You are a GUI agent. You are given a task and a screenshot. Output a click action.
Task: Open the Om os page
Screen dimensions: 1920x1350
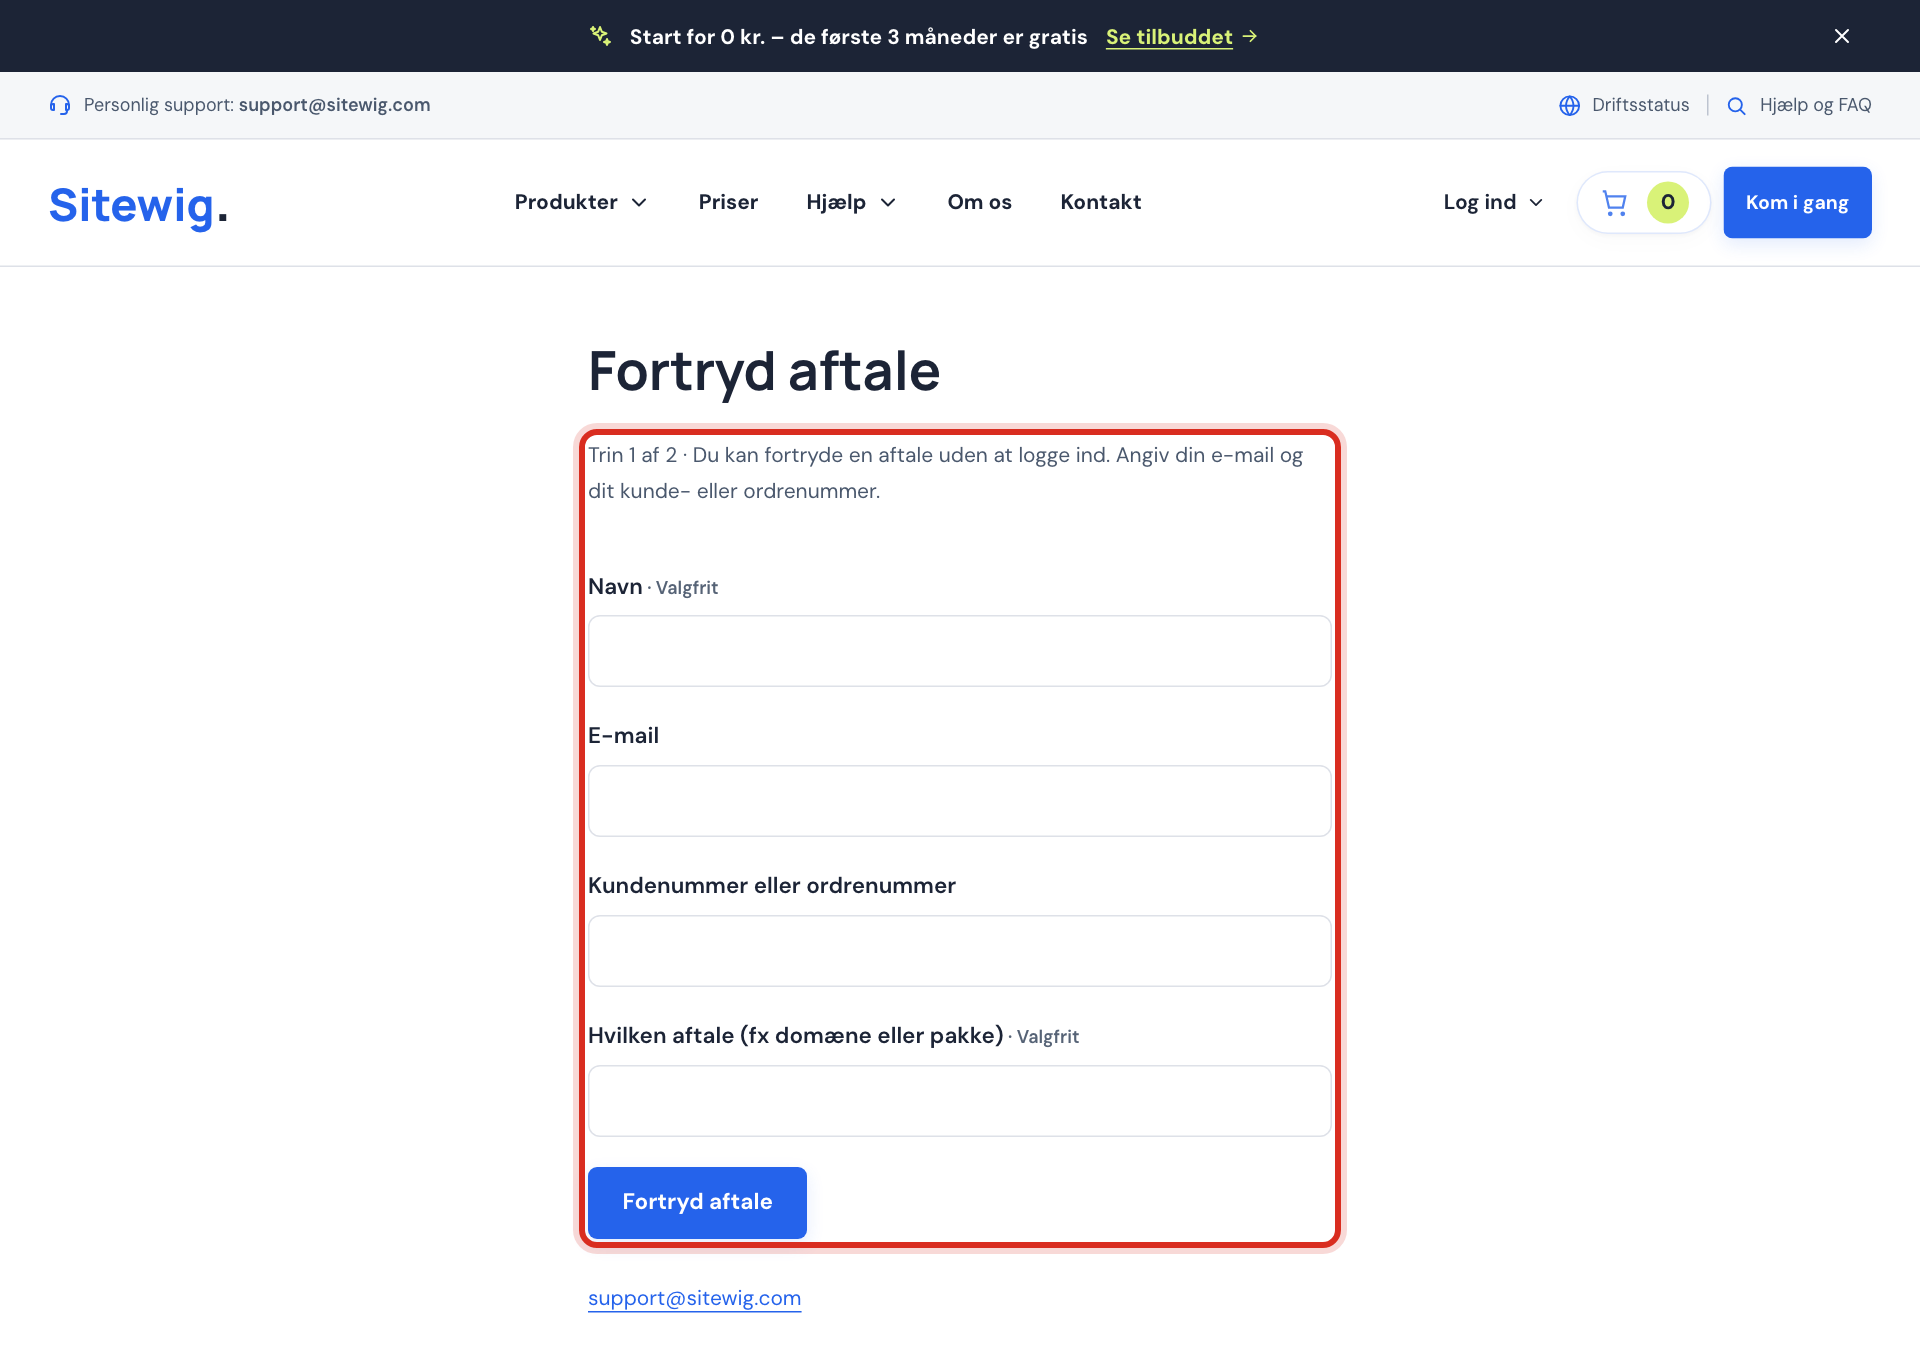[x=979, y=202]
